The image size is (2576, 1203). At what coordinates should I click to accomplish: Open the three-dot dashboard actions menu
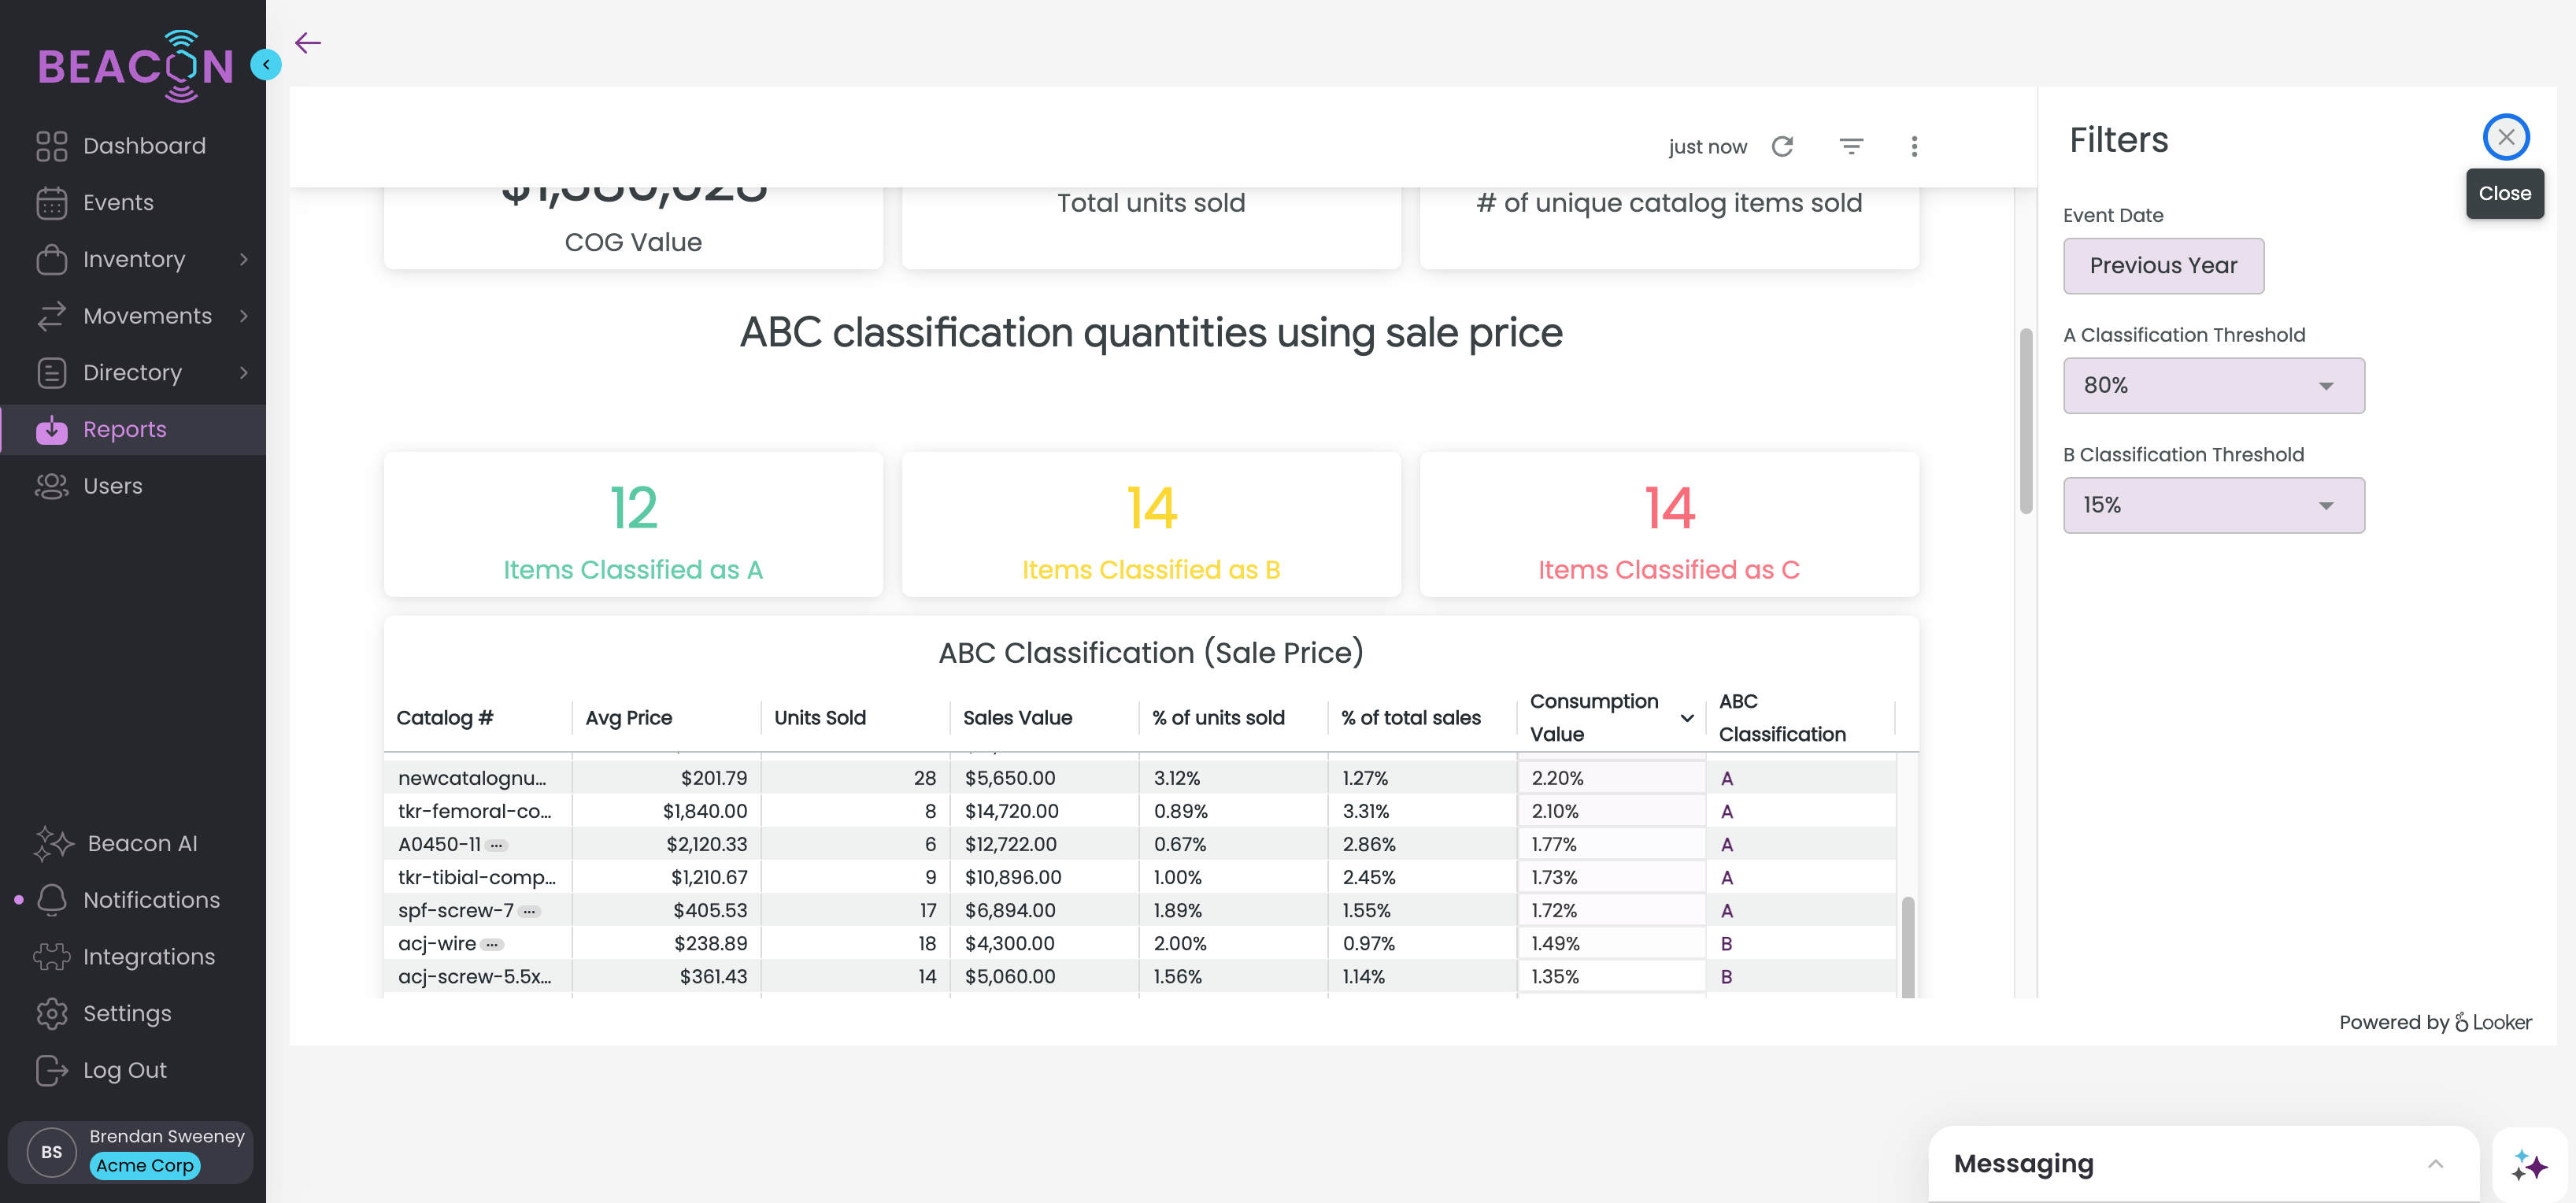coord(1914,147)
